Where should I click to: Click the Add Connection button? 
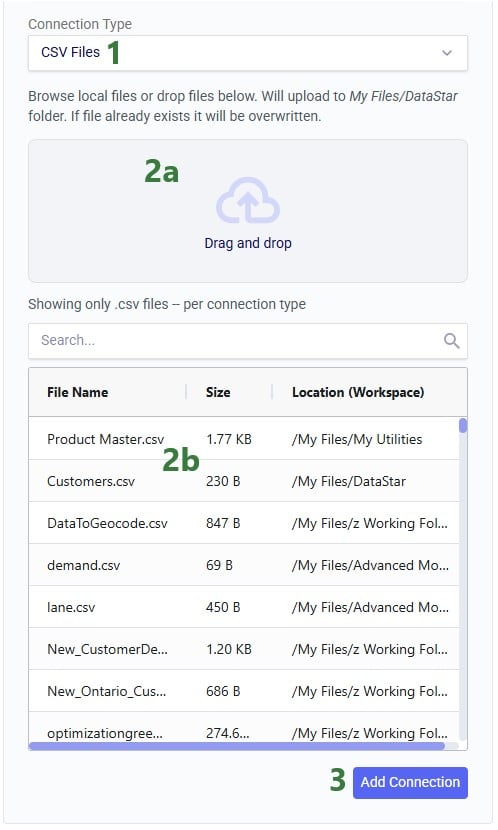pos(410,782)
